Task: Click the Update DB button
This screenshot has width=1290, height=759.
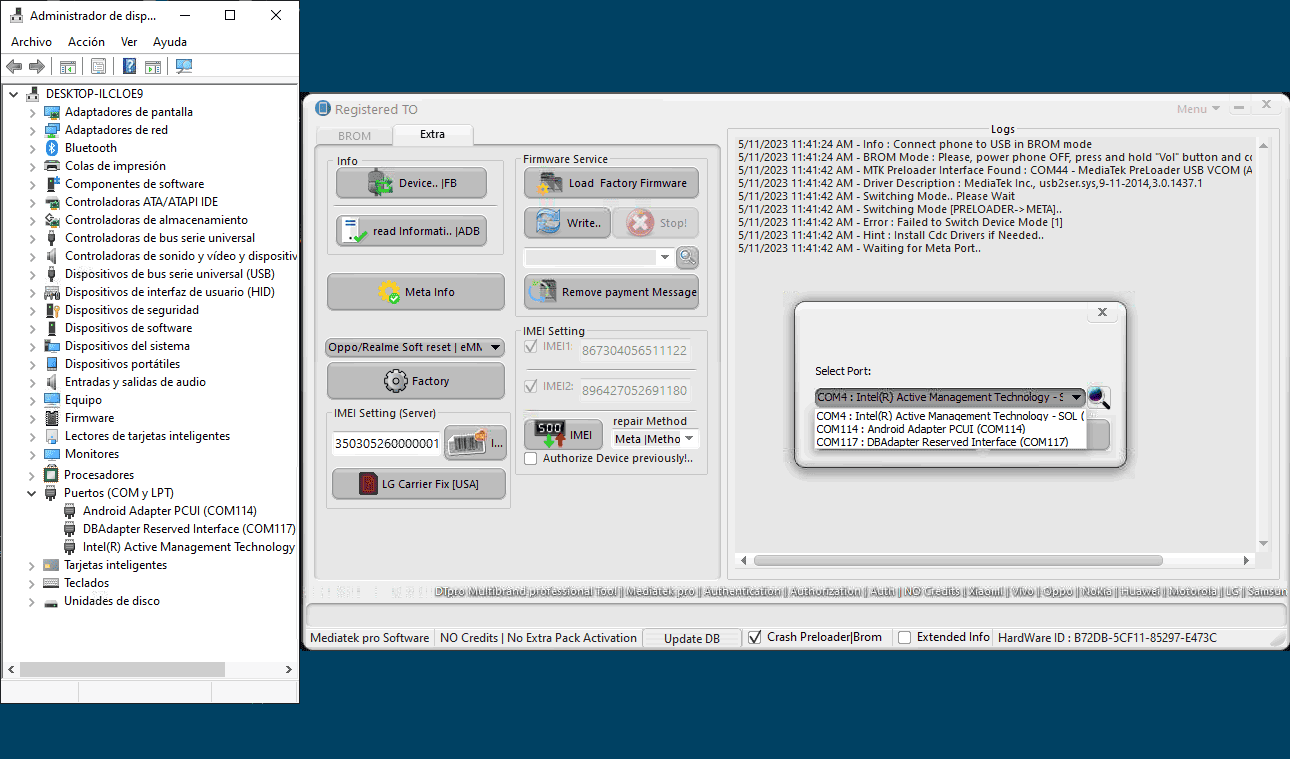Action: 691,638
